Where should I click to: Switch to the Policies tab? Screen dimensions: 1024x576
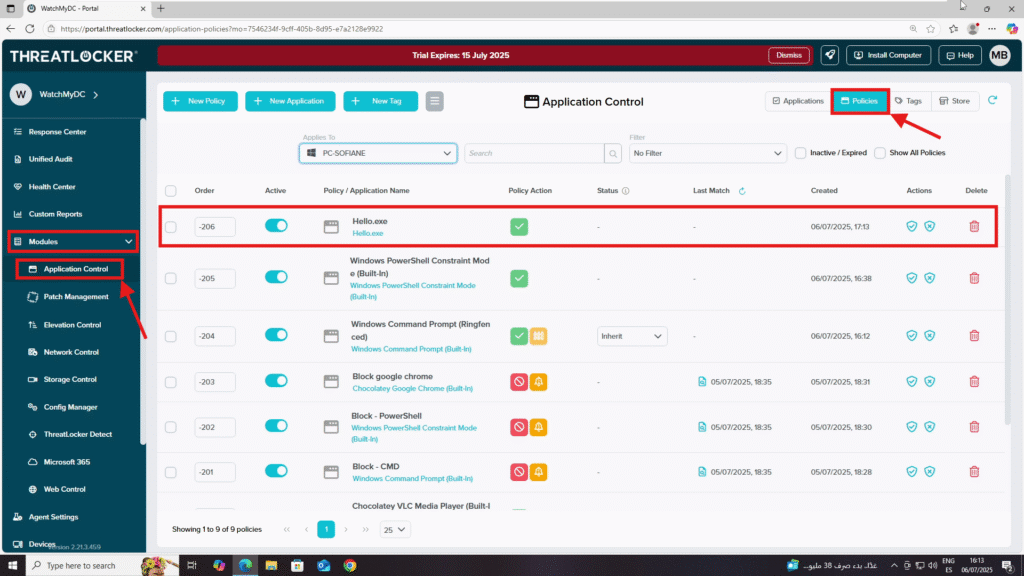click(x=859, y=101)
